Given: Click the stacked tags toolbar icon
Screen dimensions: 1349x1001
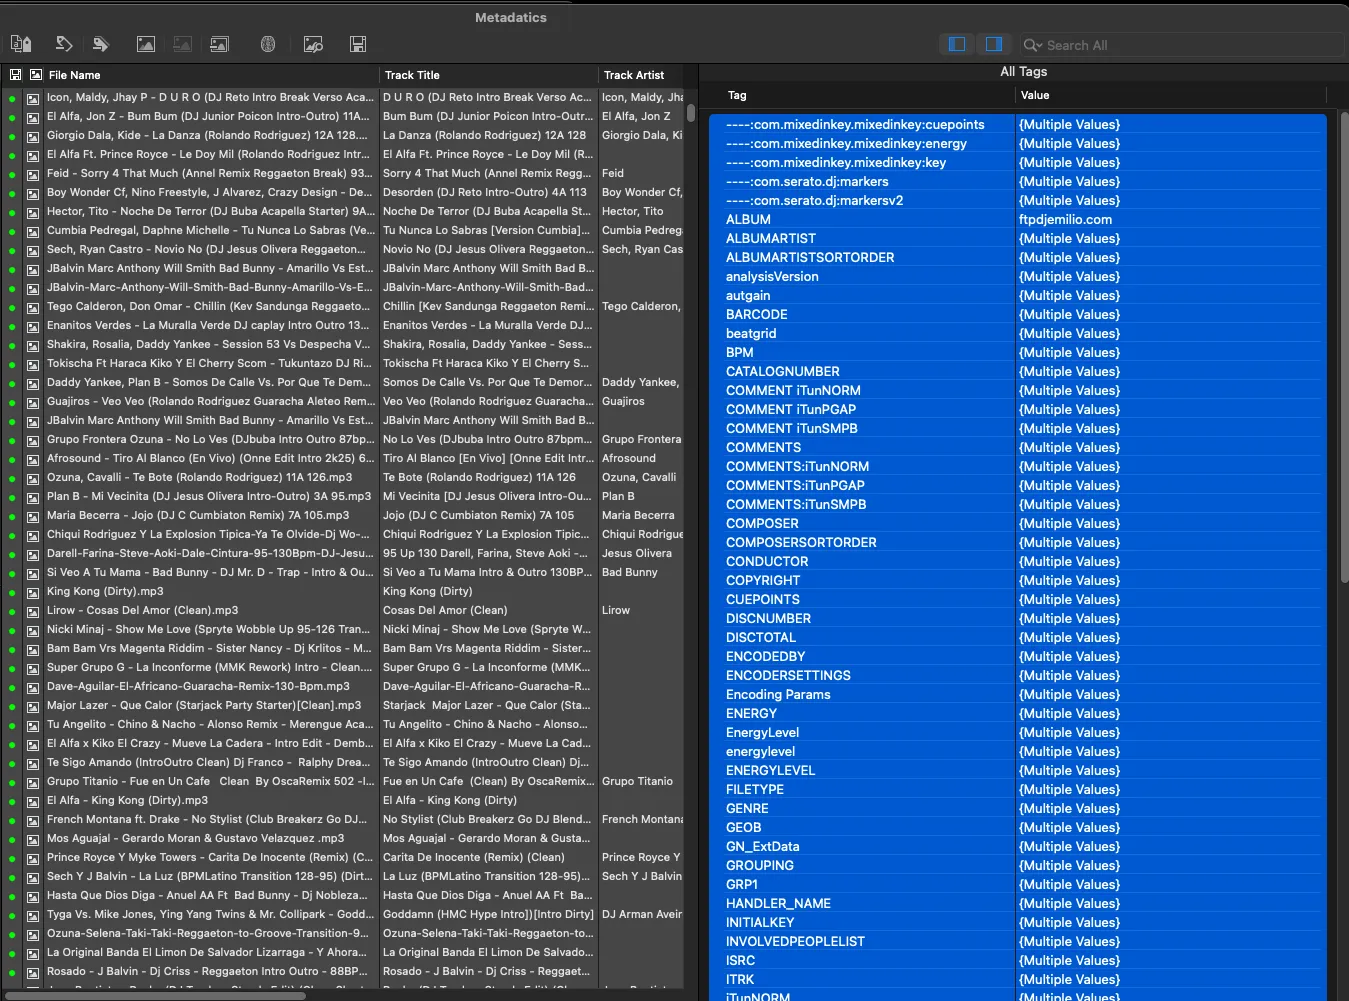Looking at the screenshot, I should pos(101,44).
